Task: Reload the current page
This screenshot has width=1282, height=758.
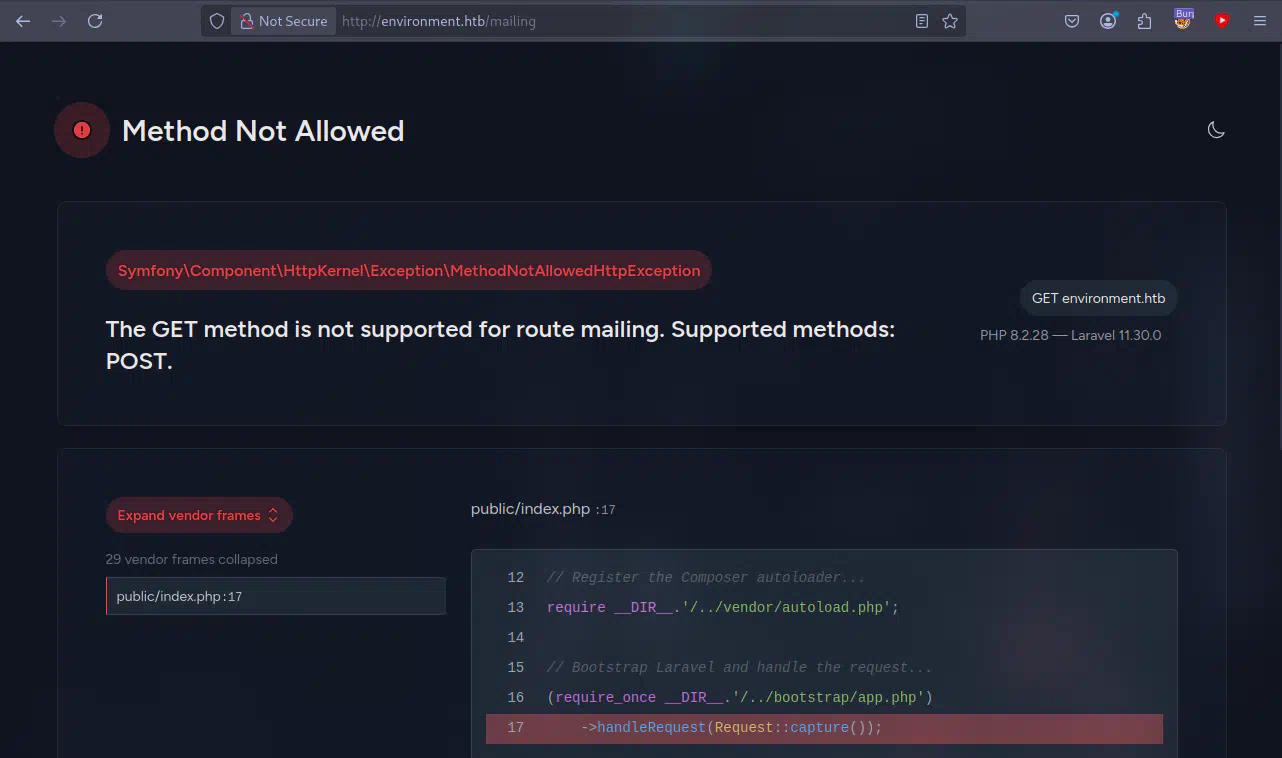Action: coord(95,21)
